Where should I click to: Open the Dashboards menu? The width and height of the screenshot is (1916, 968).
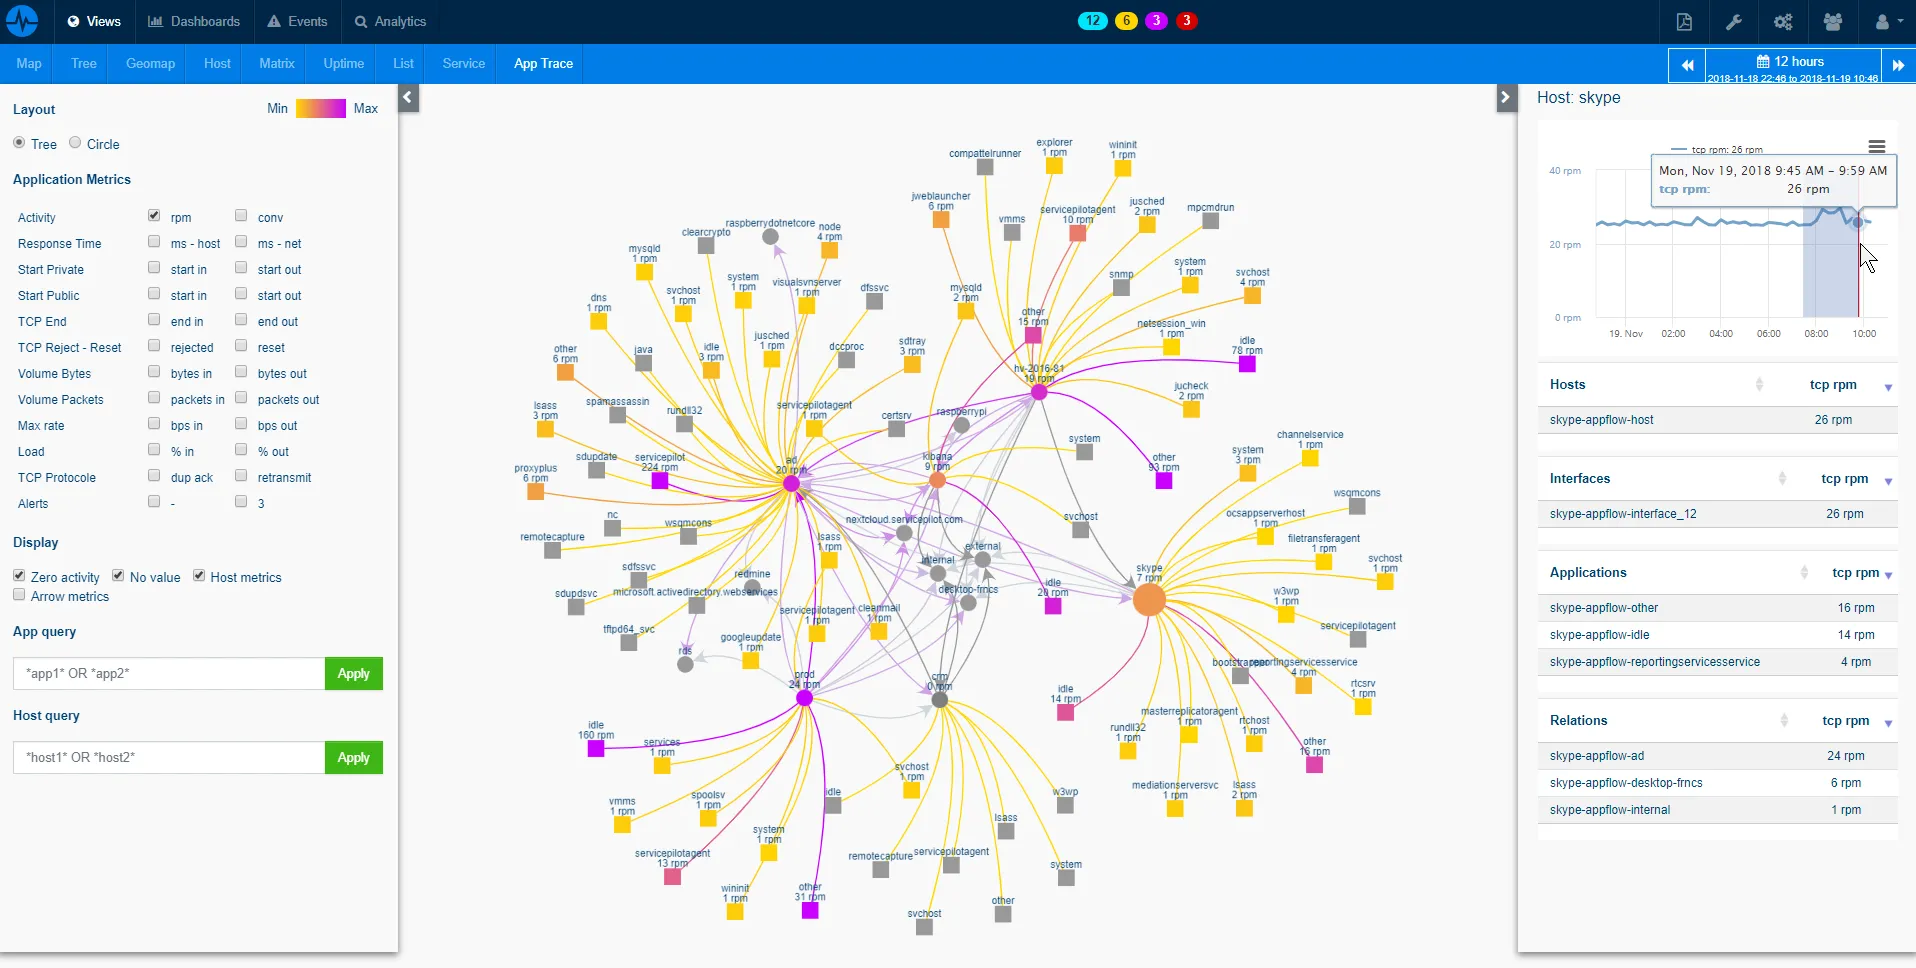[x=194, y=22]
